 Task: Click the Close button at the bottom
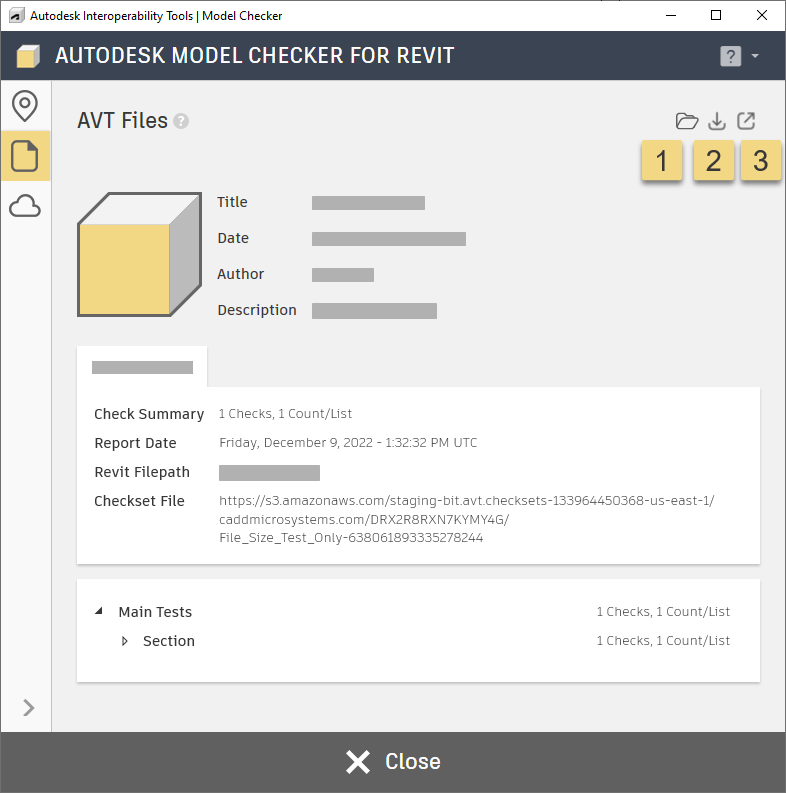(393, 762)
